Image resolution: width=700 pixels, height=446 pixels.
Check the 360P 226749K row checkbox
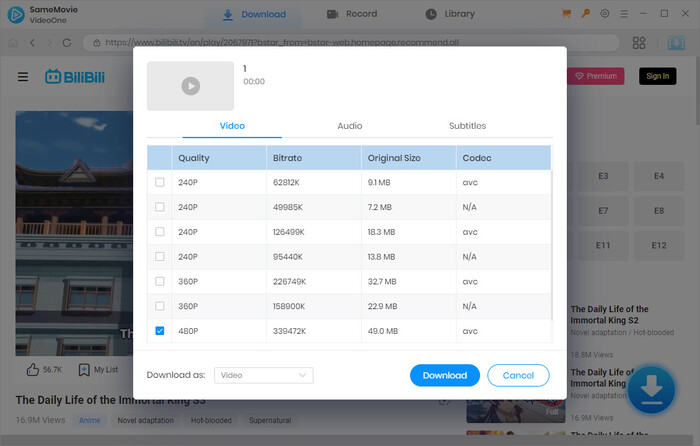click(159, 281)
